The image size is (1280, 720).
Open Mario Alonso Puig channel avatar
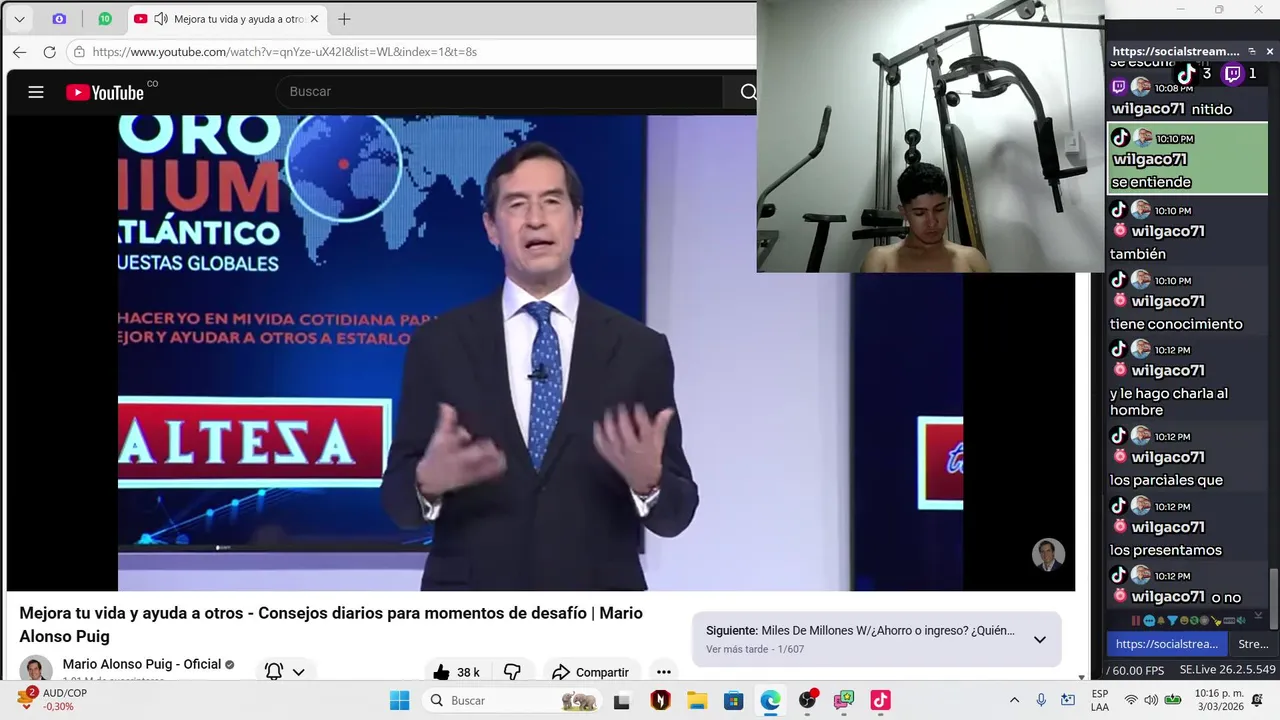pos(36,668)
